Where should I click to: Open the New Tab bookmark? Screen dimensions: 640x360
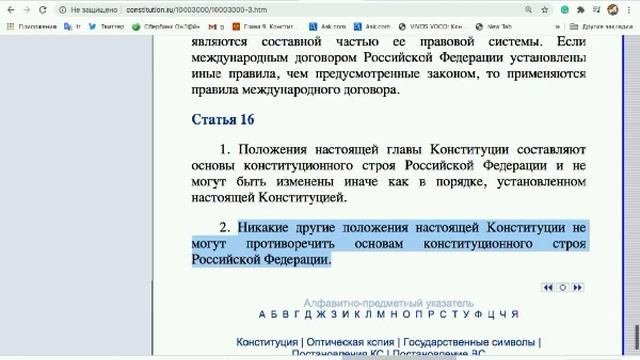[493, 27]
